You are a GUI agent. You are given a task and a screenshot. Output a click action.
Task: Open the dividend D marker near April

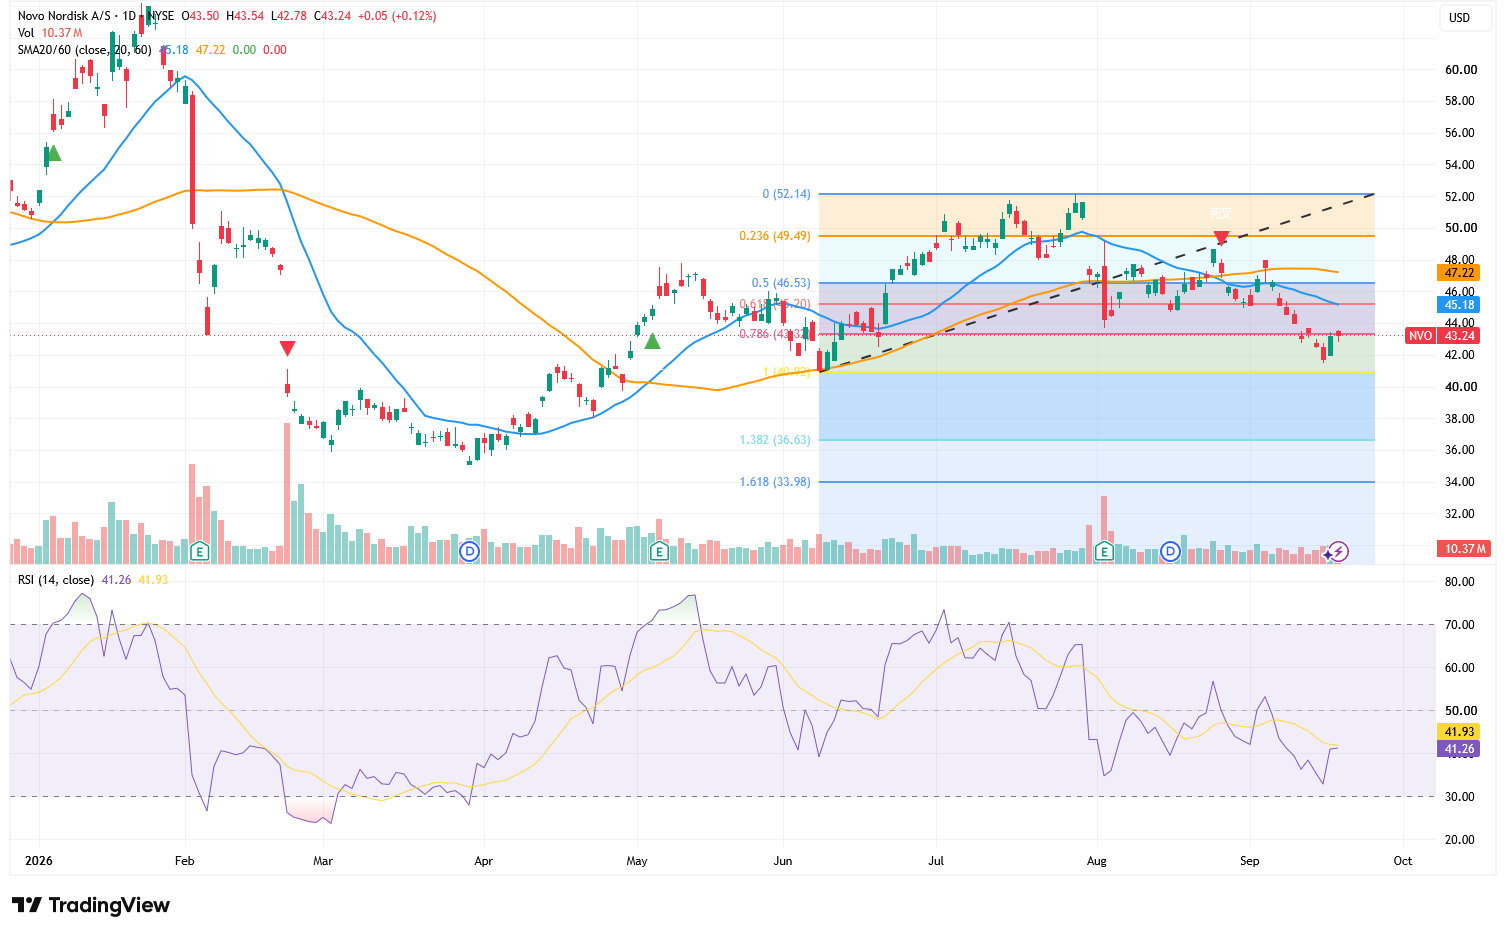coord(469,551)
